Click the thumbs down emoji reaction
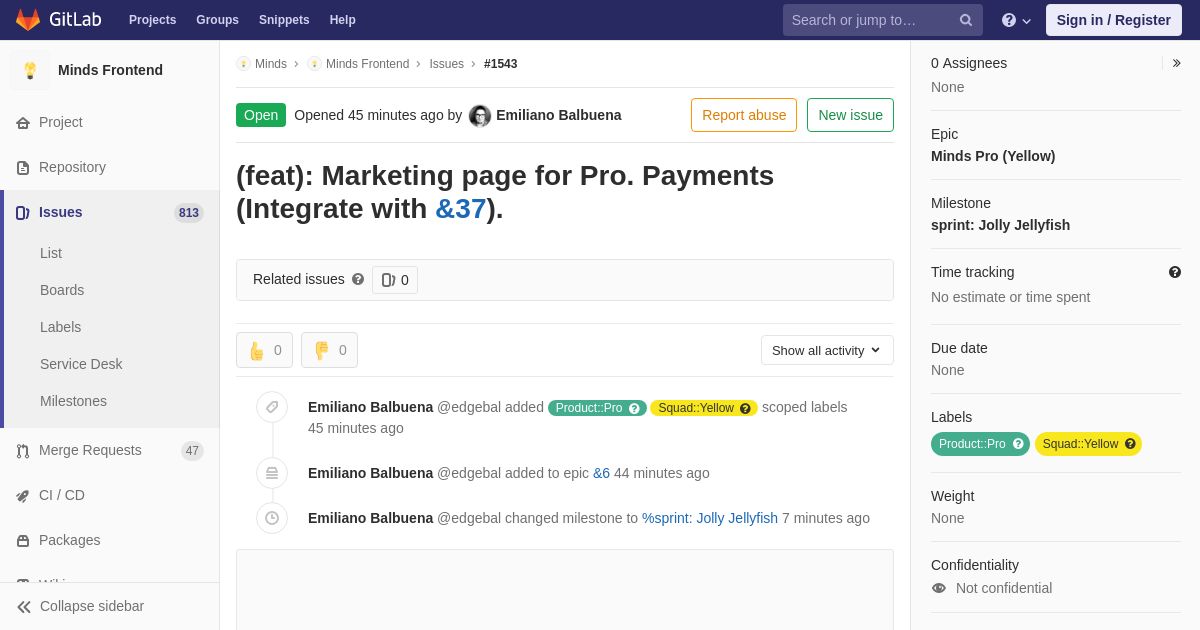Screen dimensions: 1200x630 click(x=329, y=350)
